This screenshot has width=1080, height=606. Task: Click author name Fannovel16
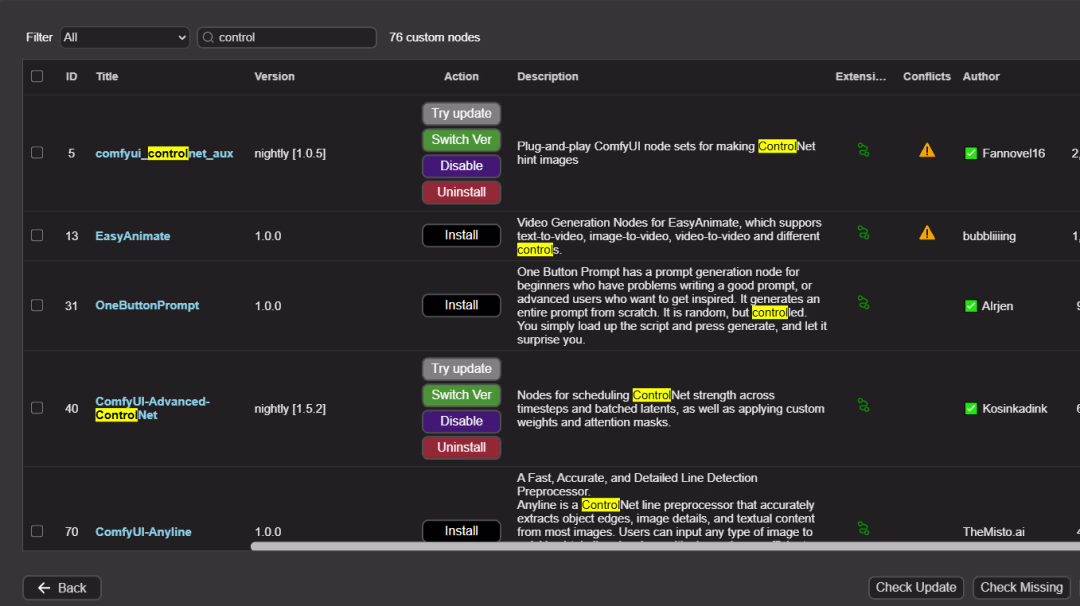point(1013,153)
